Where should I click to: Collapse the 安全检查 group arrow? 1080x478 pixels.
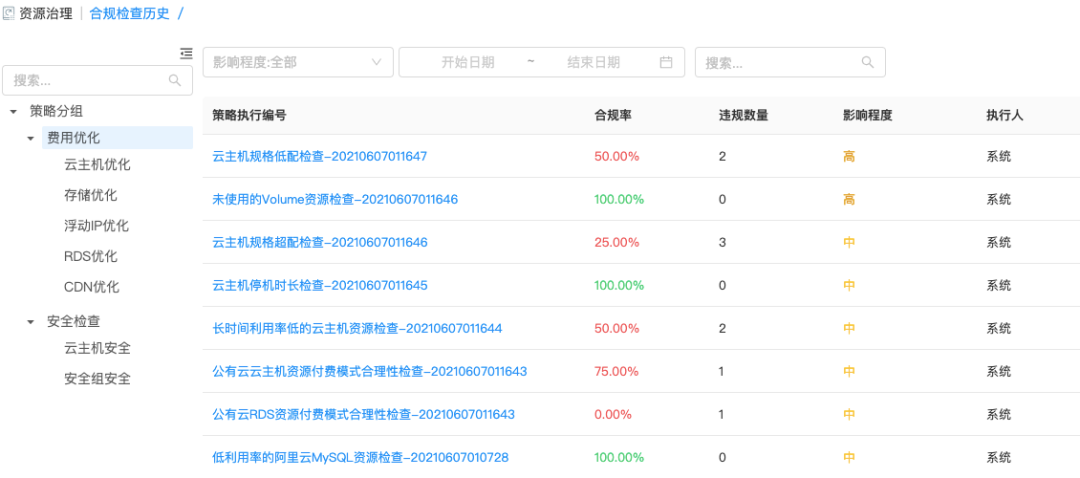click(x=30, y=322)
